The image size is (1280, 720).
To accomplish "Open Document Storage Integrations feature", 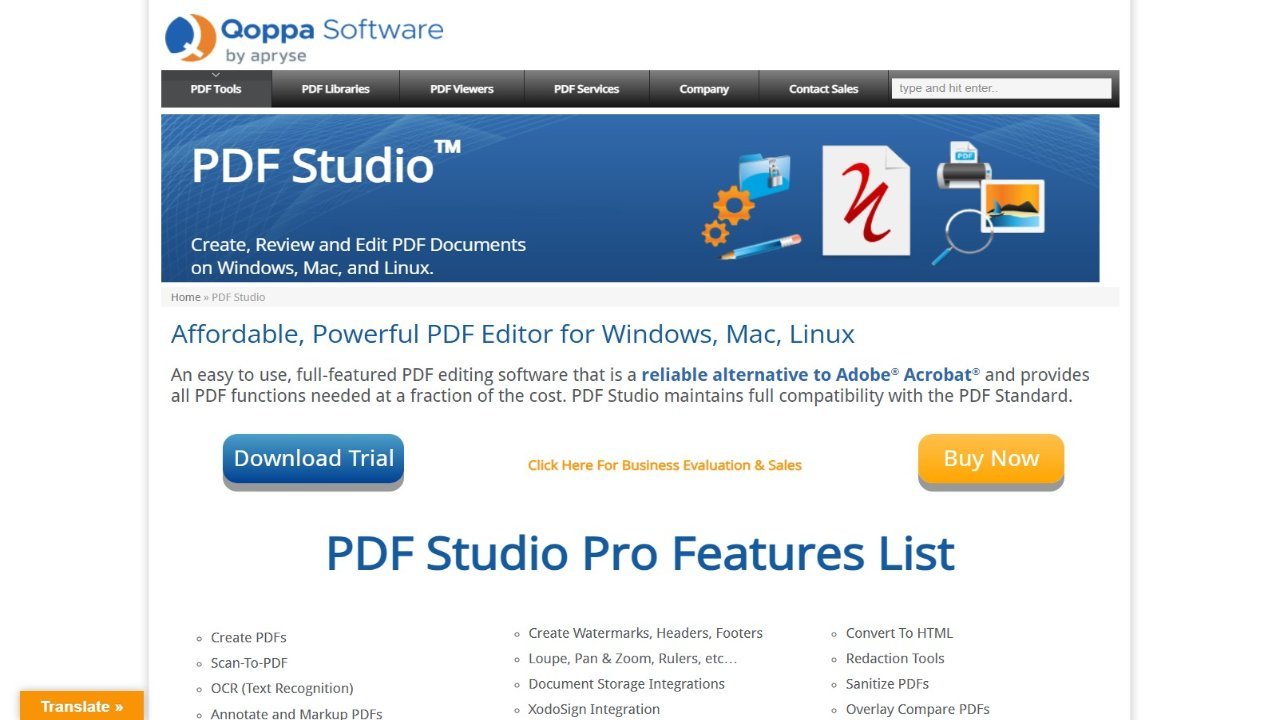I will click(x=626, y=684).
